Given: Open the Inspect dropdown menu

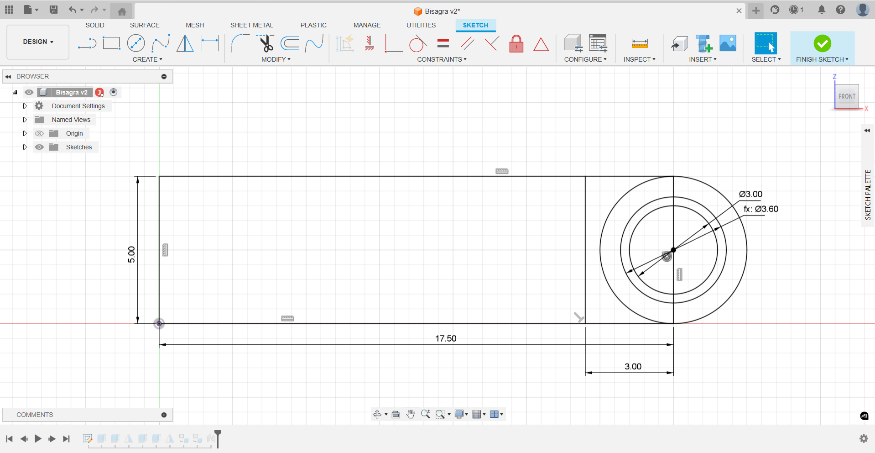Looking at the screenshot, I should pos(640,59).
